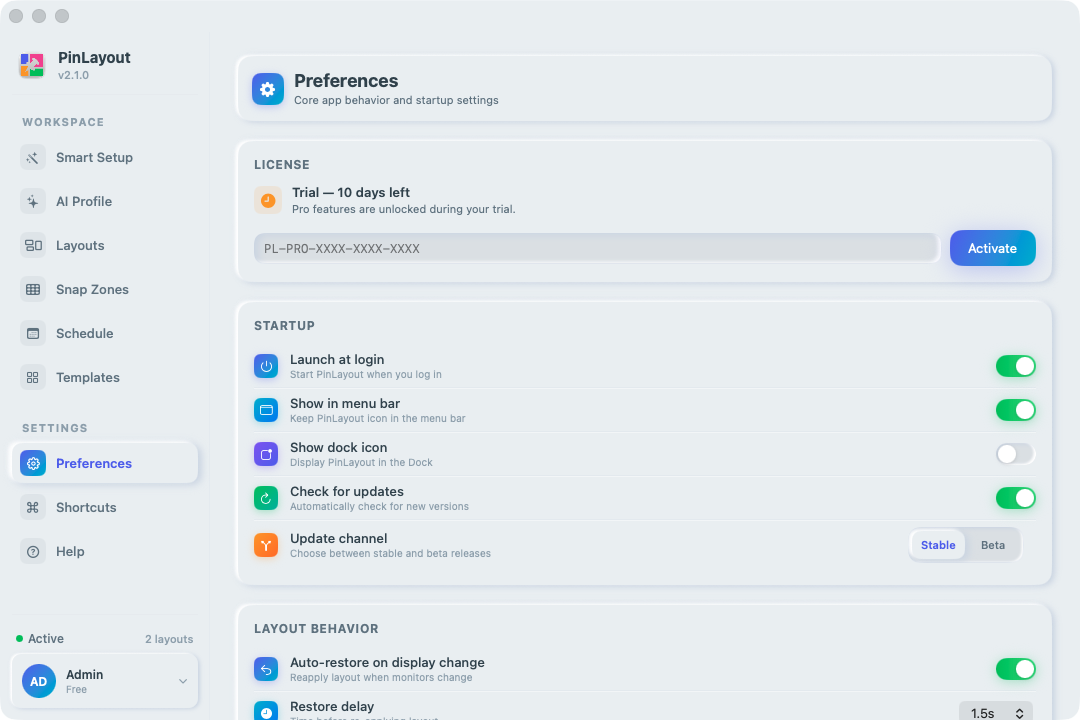This screenshot has width=1080, height=720.
Task: Click the LAYOUT BEHAVIOR section heading
Action: tap(316, 629)
